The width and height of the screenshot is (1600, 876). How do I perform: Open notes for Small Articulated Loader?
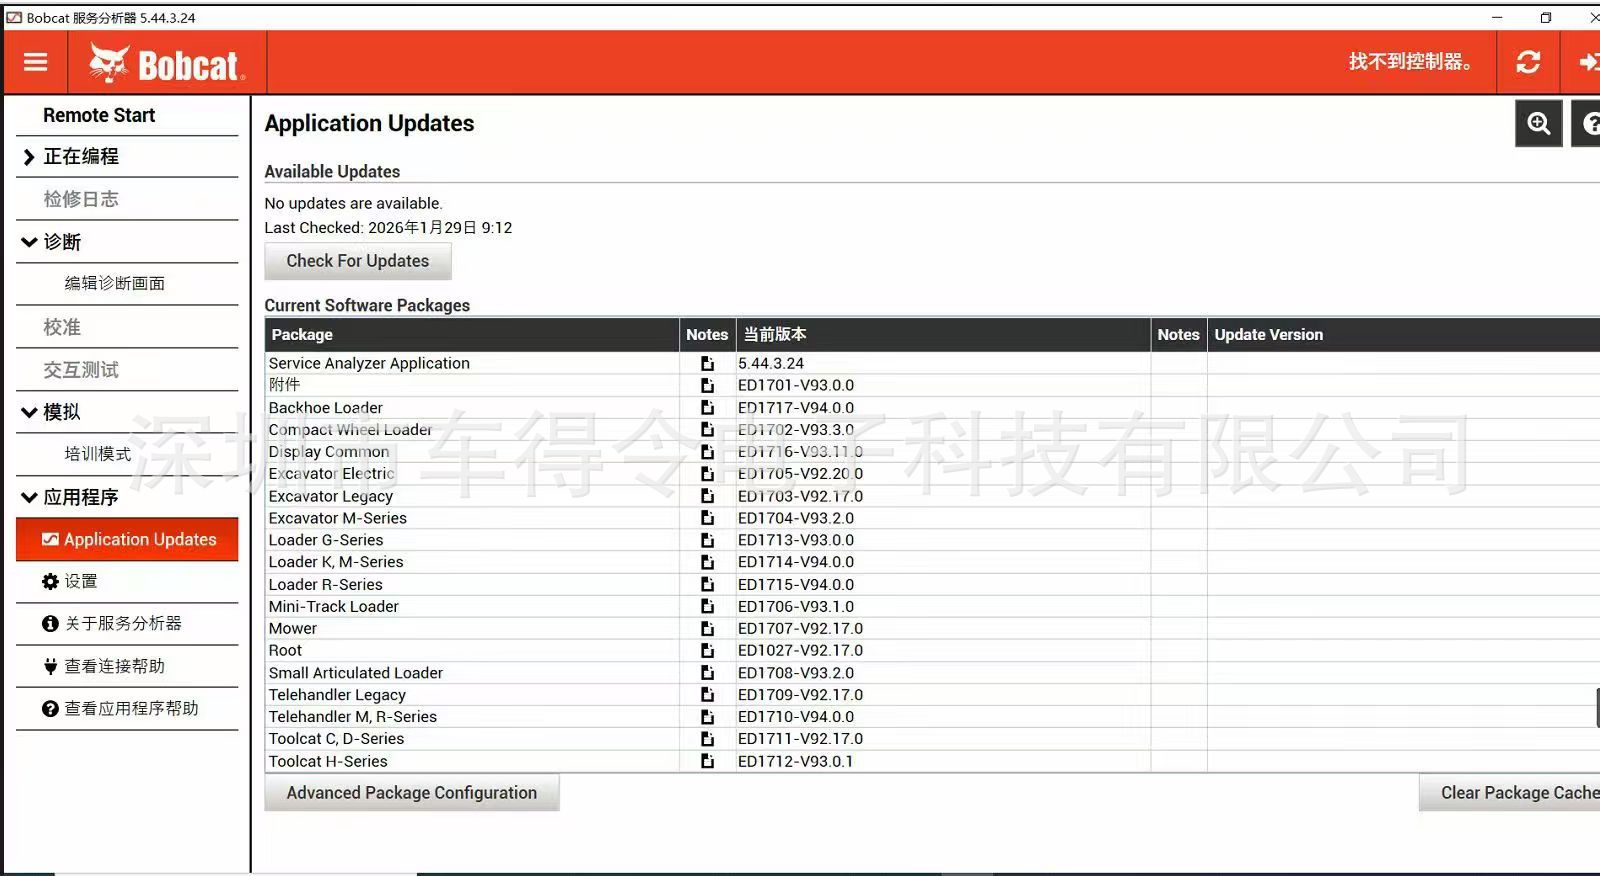[707, 672]
